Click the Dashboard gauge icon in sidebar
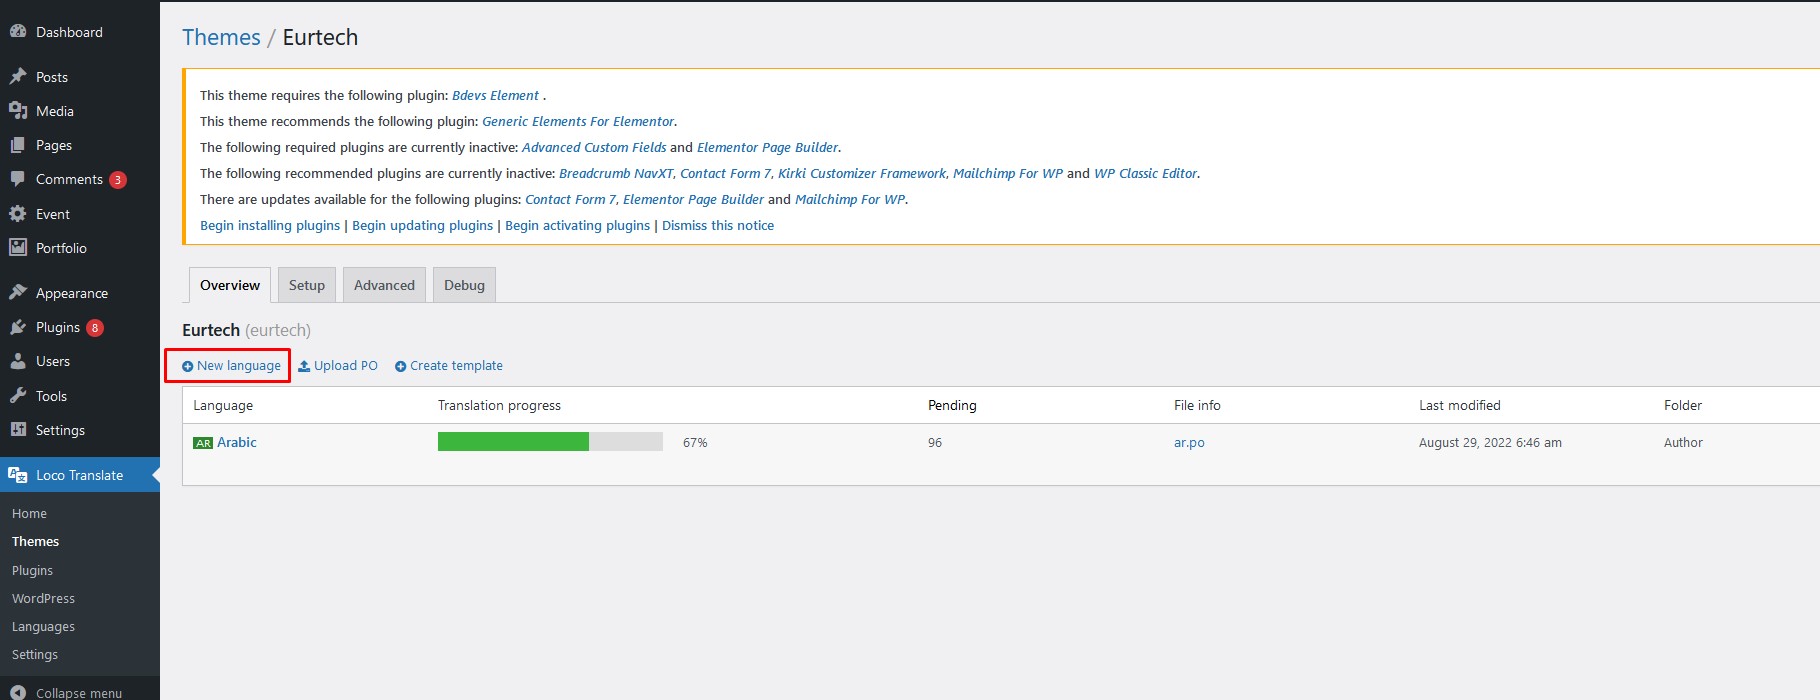1820x700 pixels. click(x=18, y=32)
